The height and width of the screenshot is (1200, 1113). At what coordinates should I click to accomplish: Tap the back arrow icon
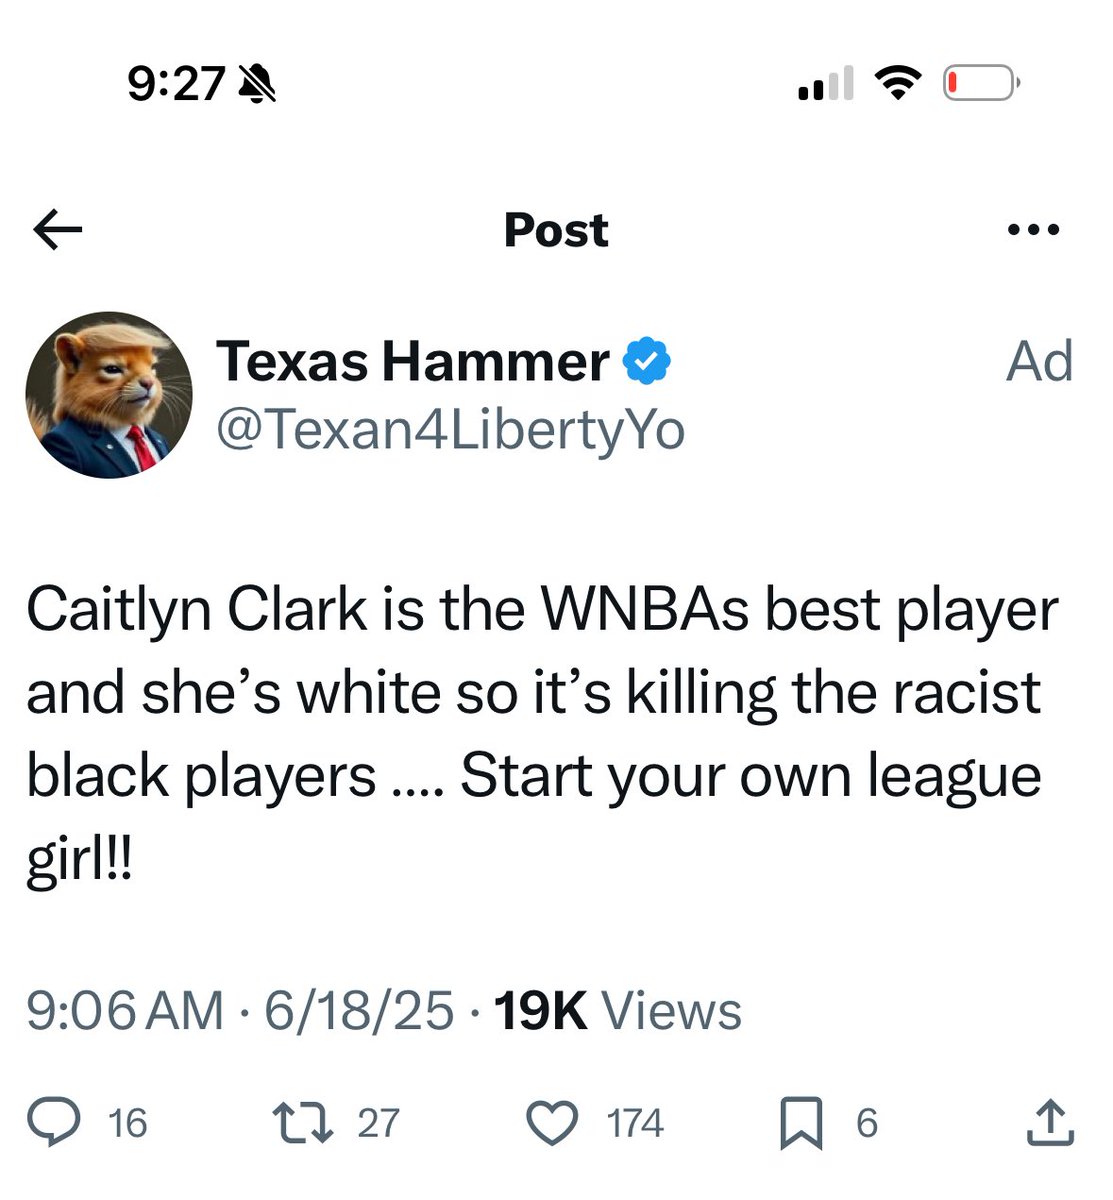tap(57, 230)
